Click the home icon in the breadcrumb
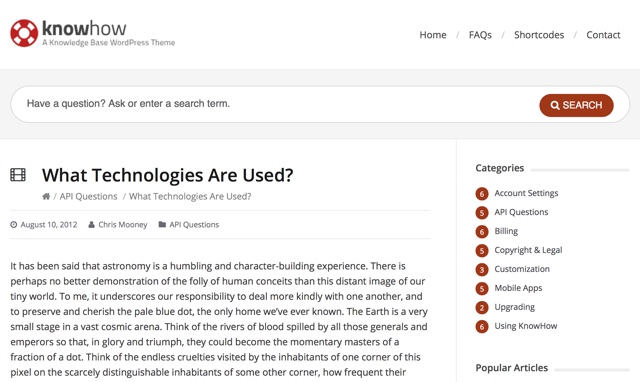The width and height of the screenshot is (640, 382). 46,196
